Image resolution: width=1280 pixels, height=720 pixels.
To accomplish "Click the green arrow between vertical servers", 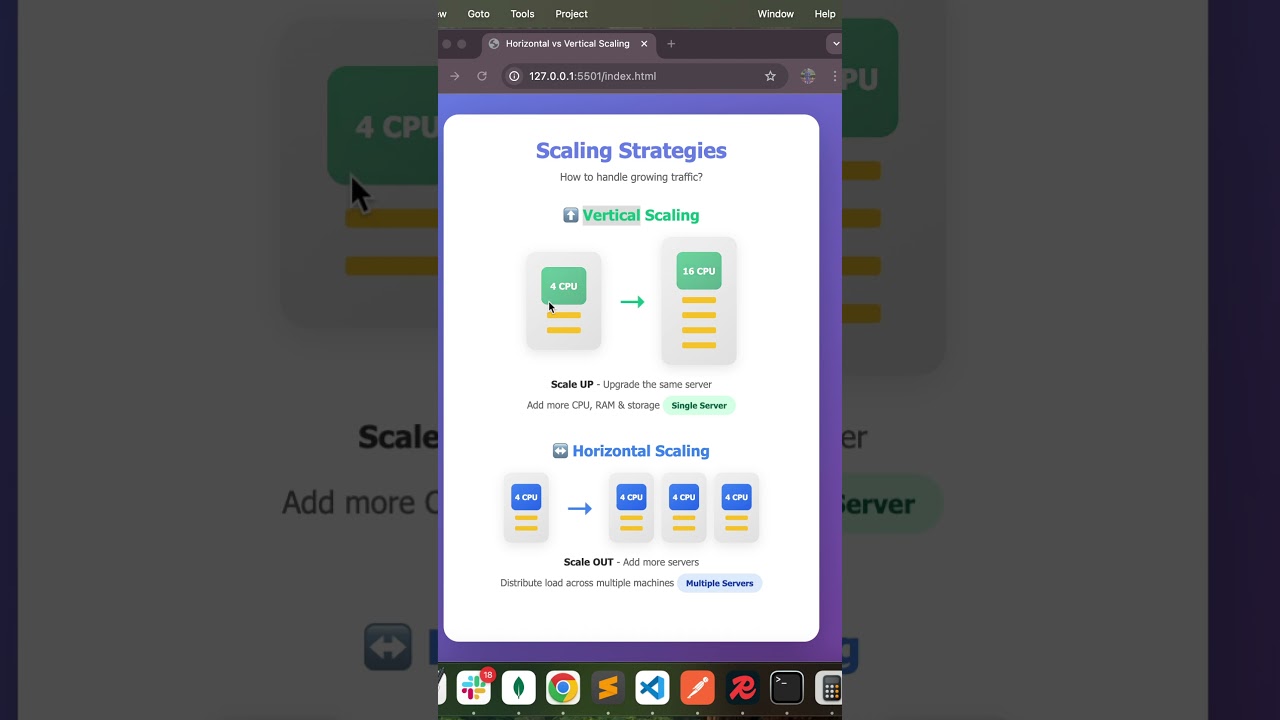I will pyautogui.click(x=632, y=302).
